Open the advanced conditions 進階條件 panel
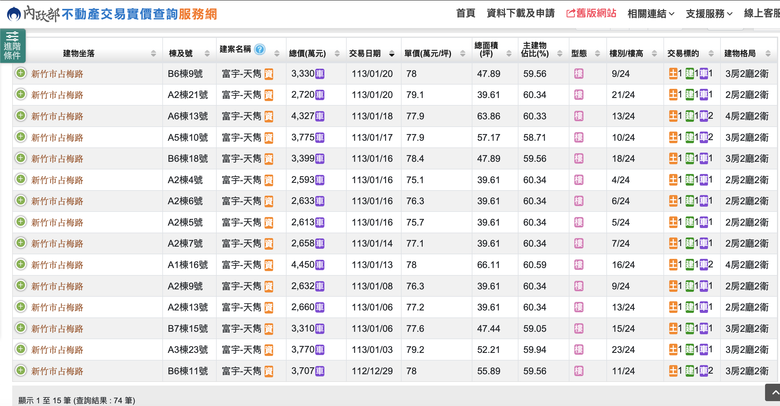The height and width of the screenshot is (406, 780). [x=12, y=45]
